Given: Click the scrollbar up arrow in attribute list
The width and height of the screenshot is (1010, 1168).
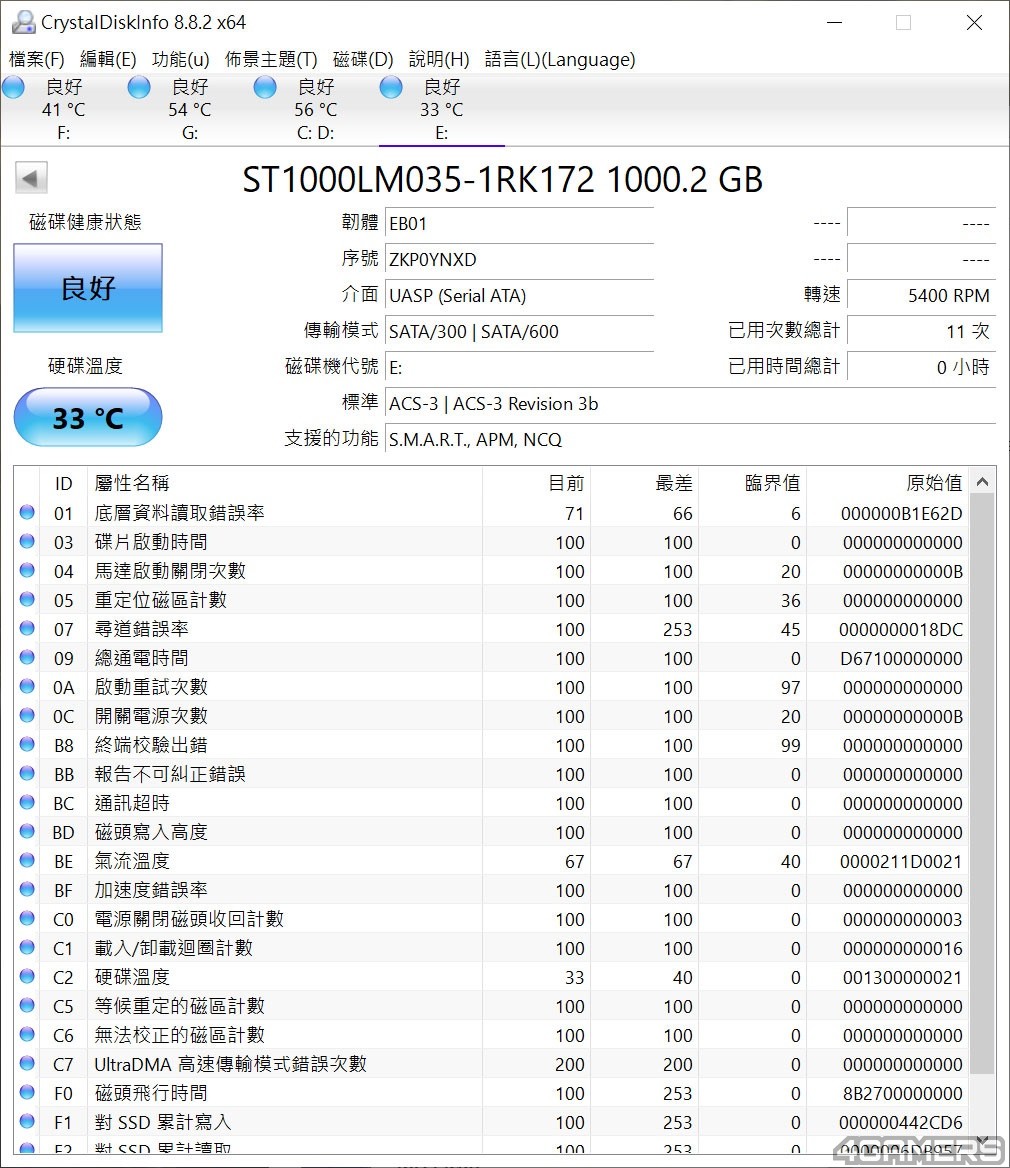Looking at the screenshot, I should coord(982,482).
